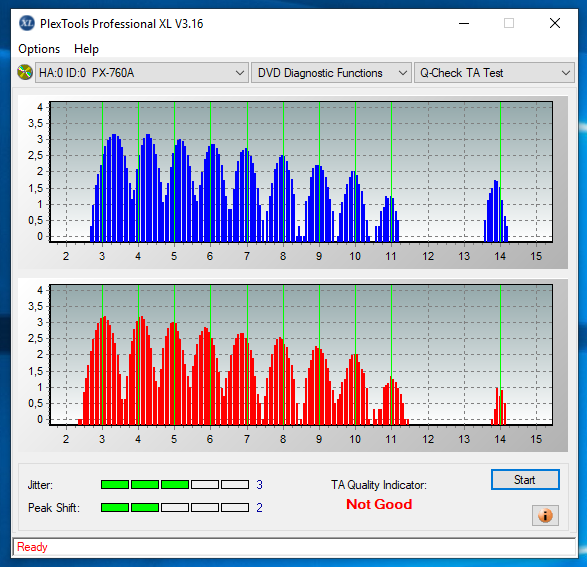The height and width of the screenshot is (567, 587).
Task: Open the Help menu
Action: pyautogui.click(x=86, y=49)
